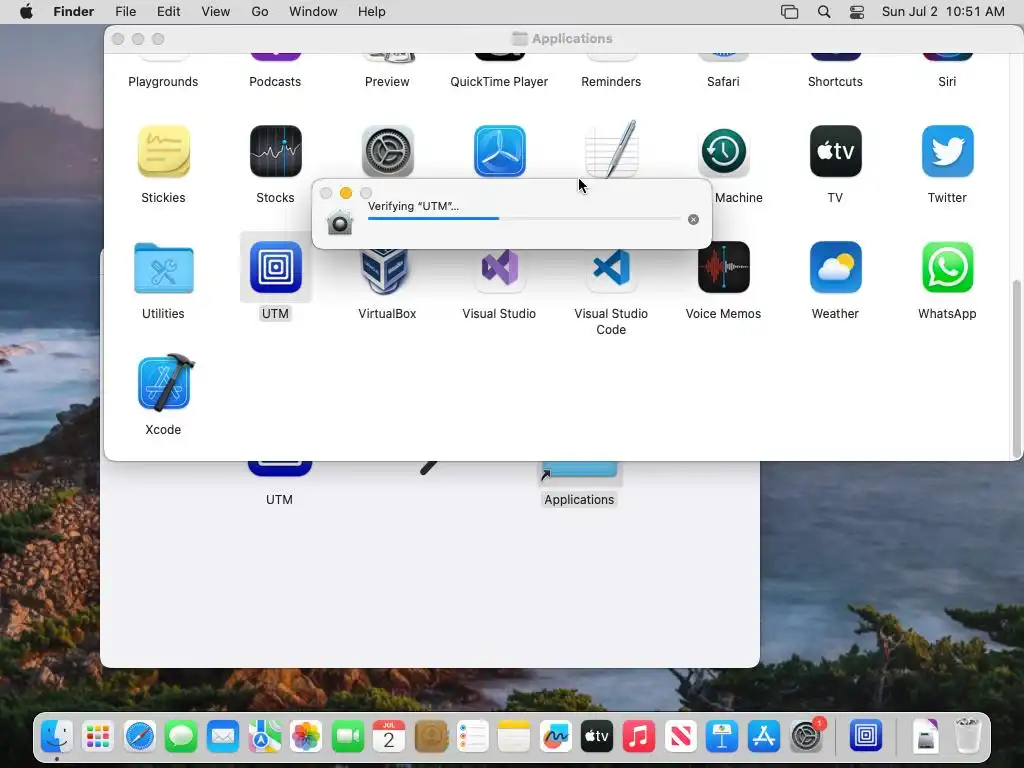The height and width of the screenshot is (768, 1024).
Task: Open the Stocks app icon
Action: [x=276, y=152]
